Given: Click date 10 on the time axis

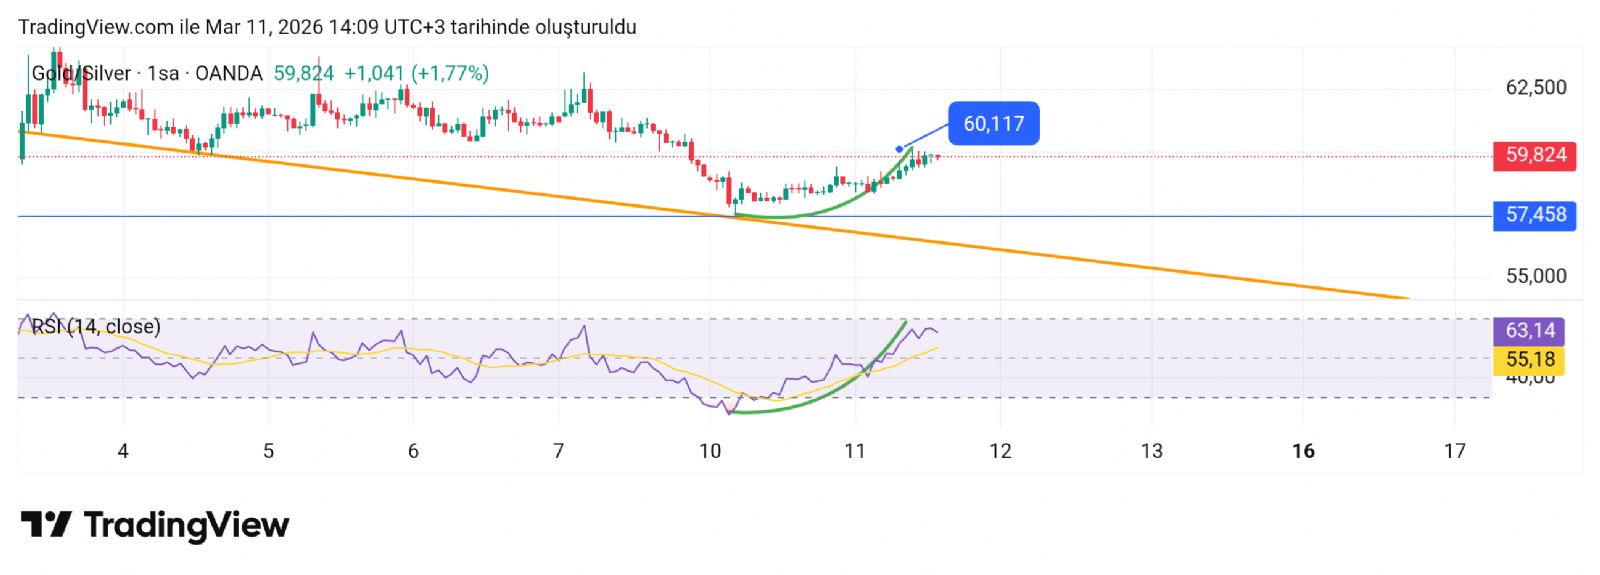Looking at the screenshot, I should 710,451.
